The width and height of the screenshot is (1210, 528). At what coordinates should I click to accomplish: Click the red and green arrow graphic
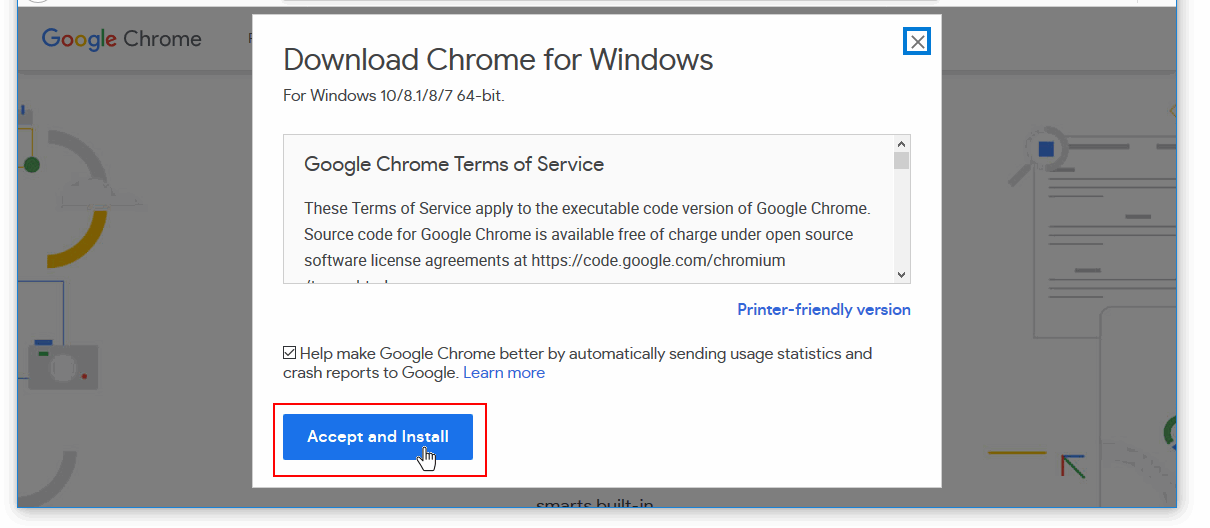click(x=1073, y=465)
